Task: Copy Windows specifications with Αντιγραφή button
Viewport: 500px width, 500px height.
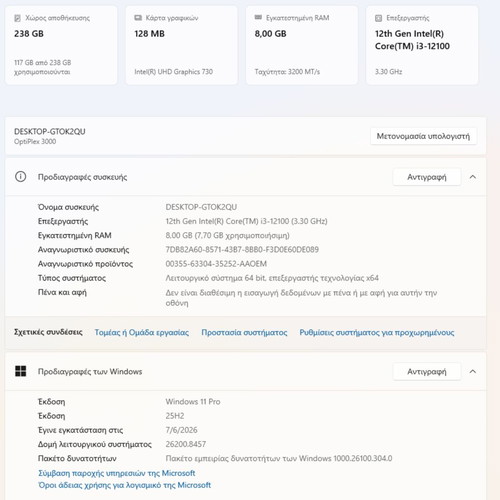Action: [x=427, y=371]
